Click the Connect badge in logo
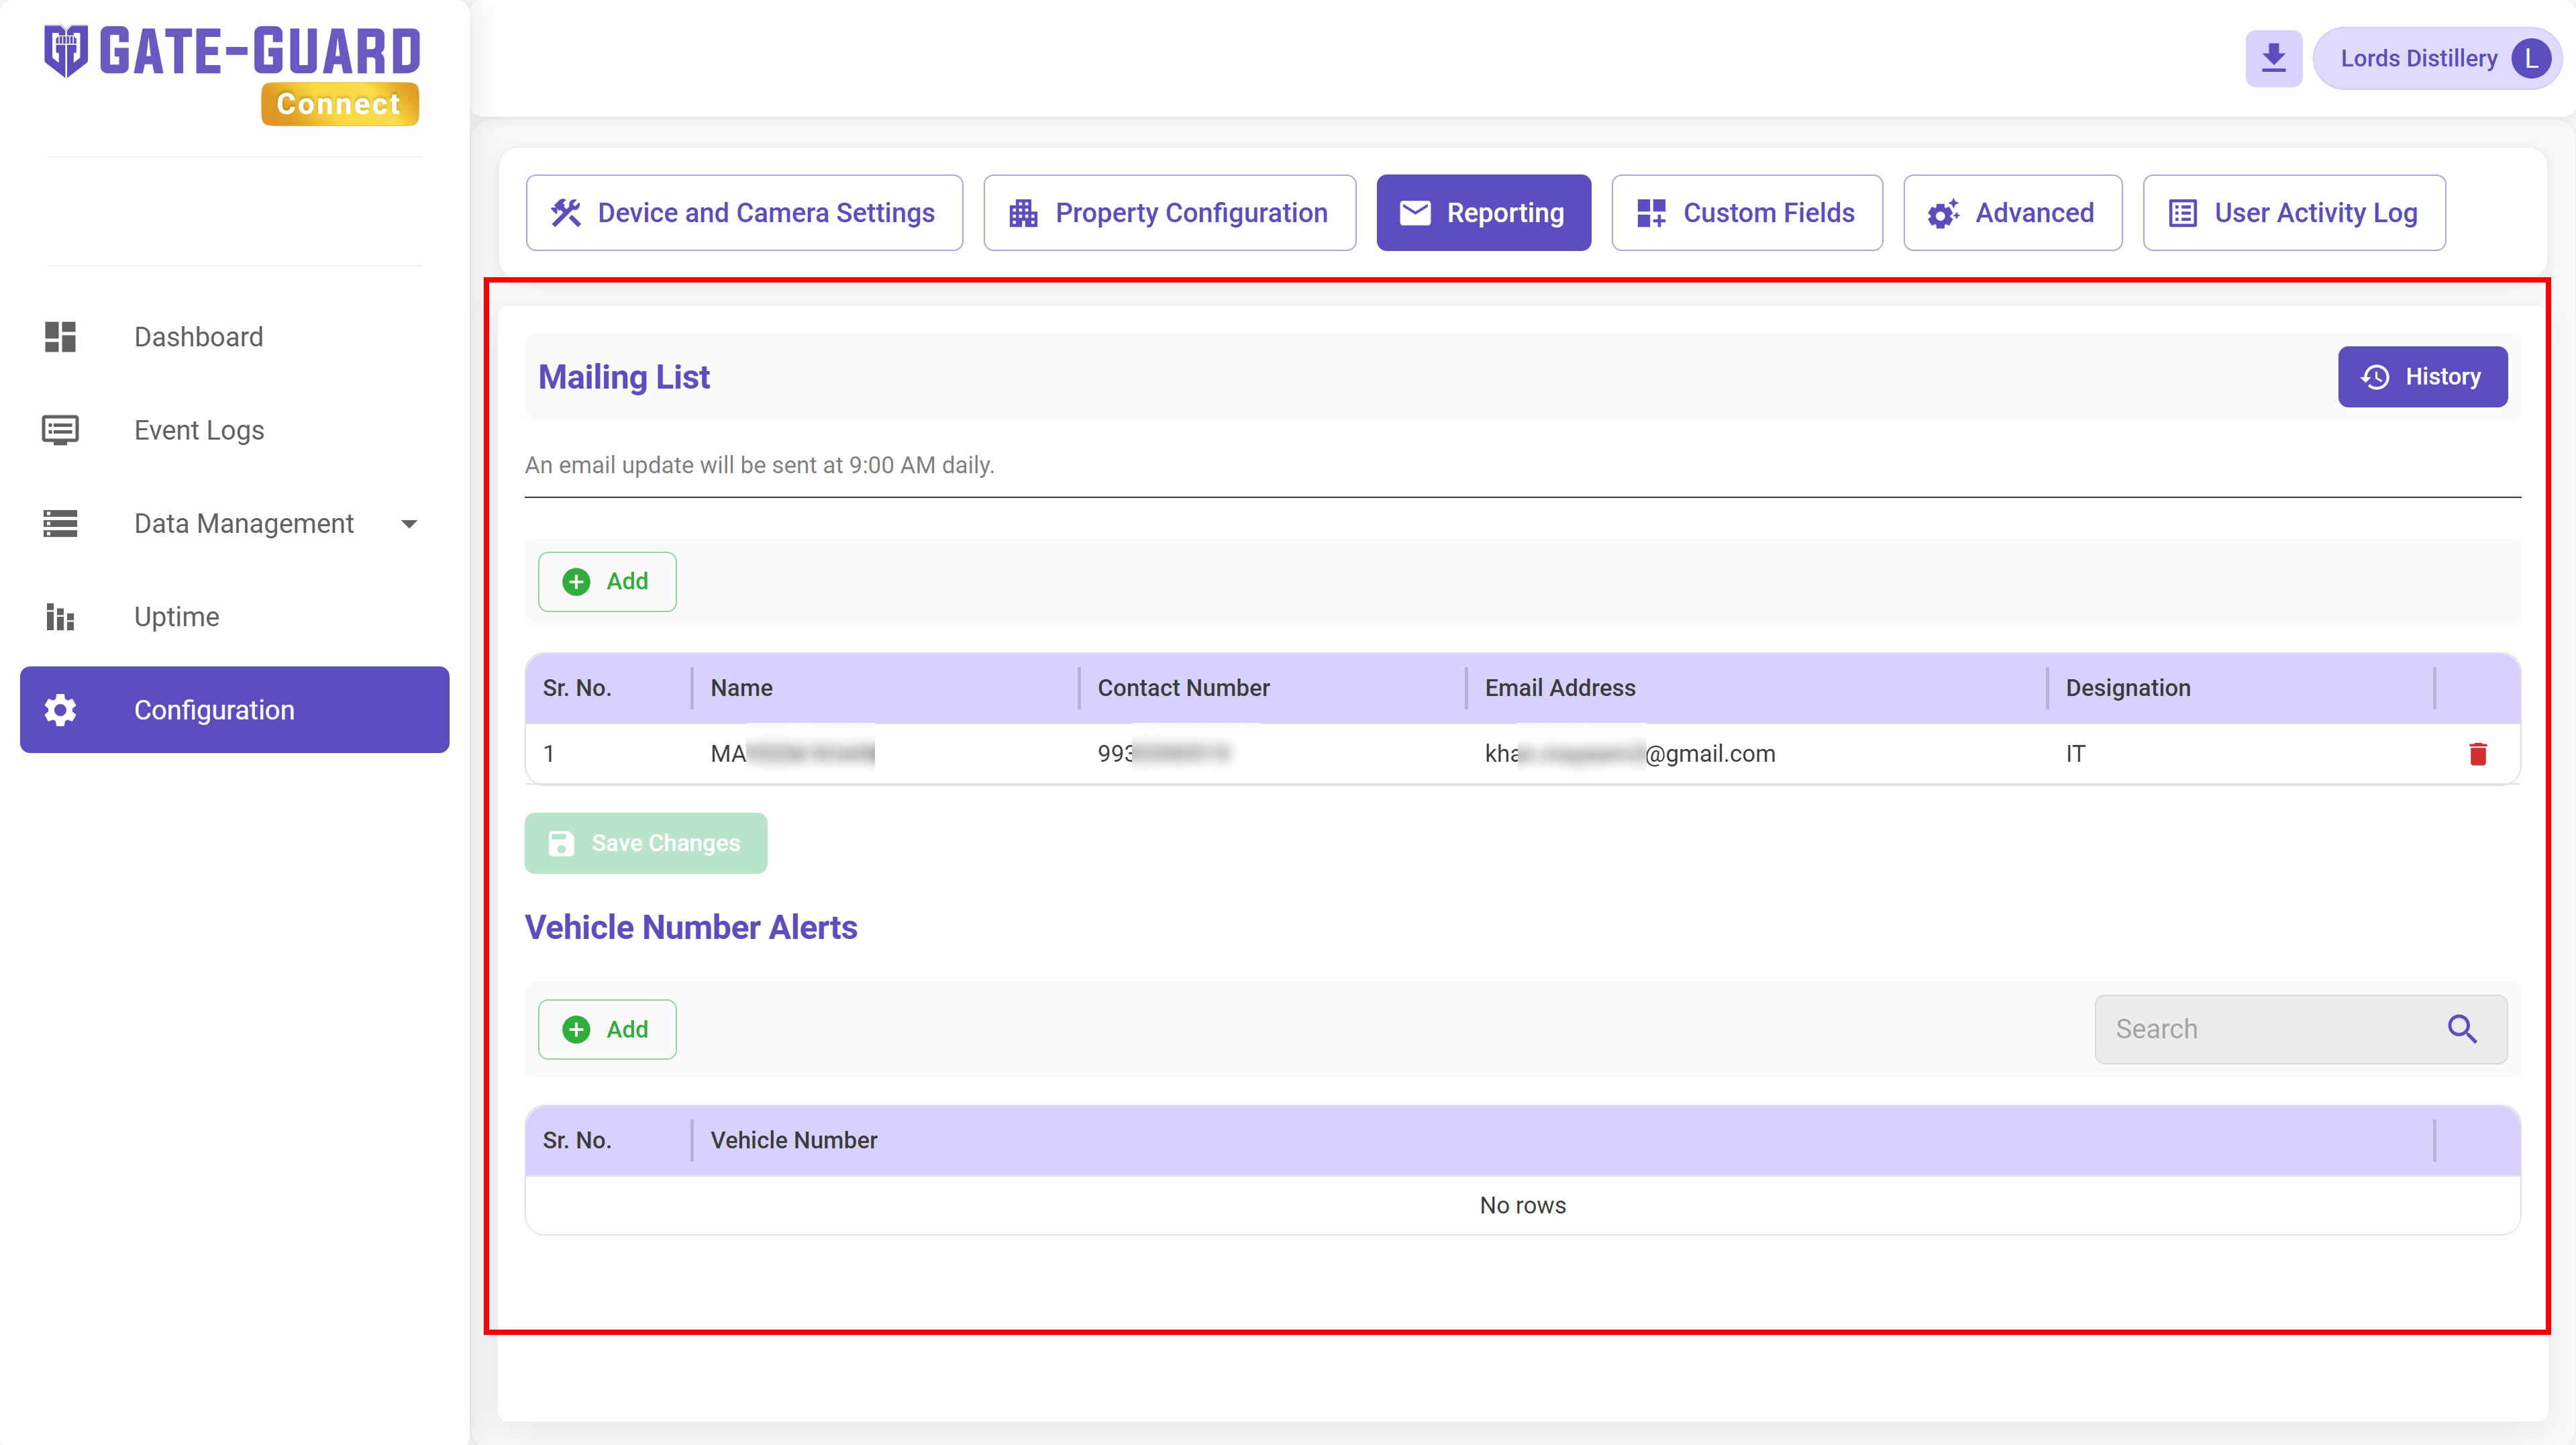This screenshot has height=1445, width=2576. click(339, 104)
